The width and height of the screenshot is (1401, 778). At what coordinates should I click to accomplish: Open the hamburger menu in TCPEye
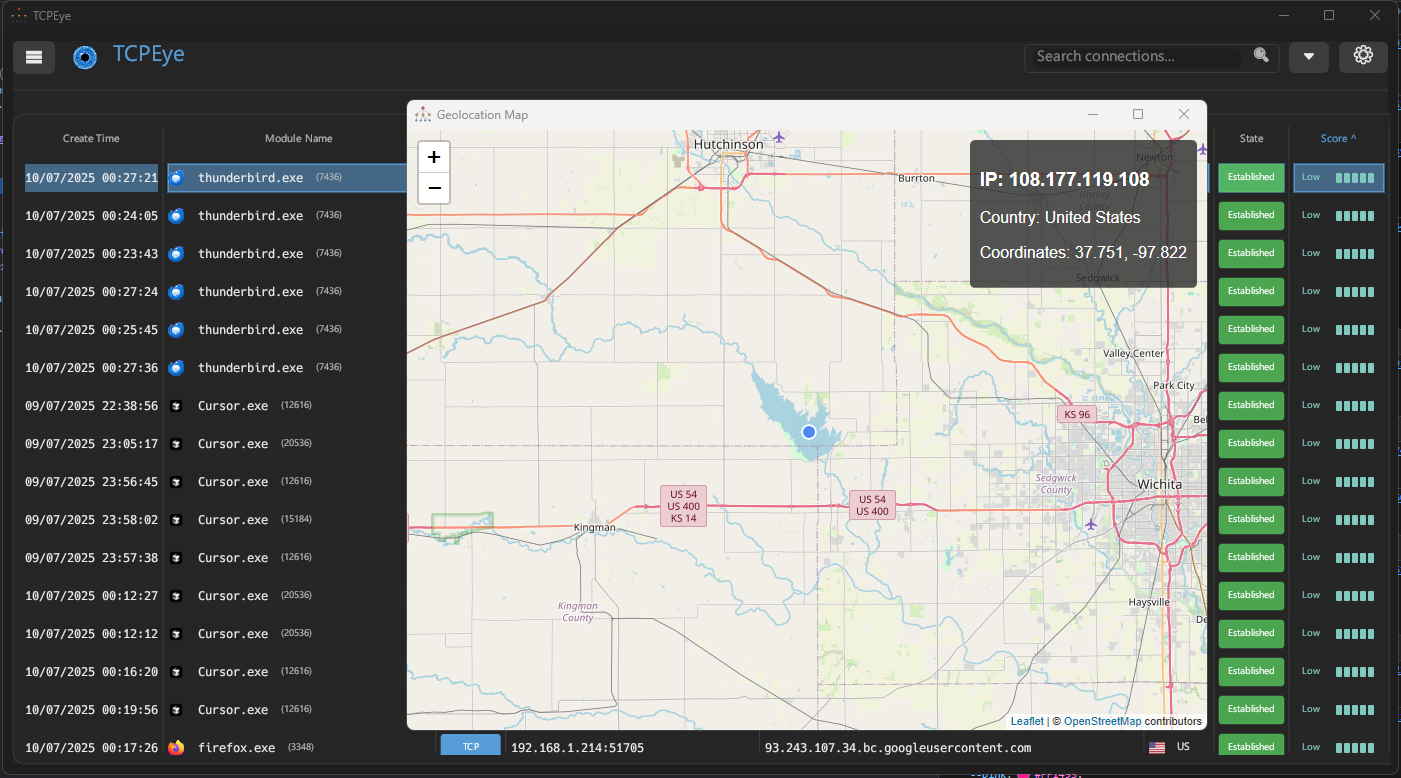(x=34, y=57)
